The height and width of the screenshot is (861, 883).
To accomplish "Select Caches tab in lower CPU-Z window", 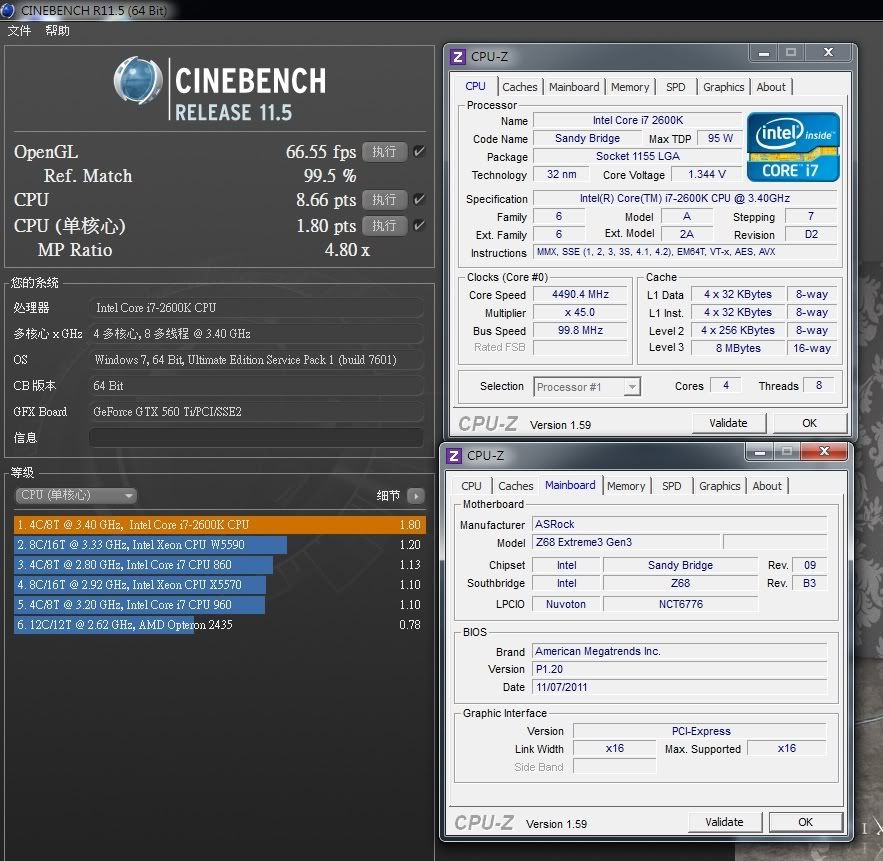I will tap(515, 486).
